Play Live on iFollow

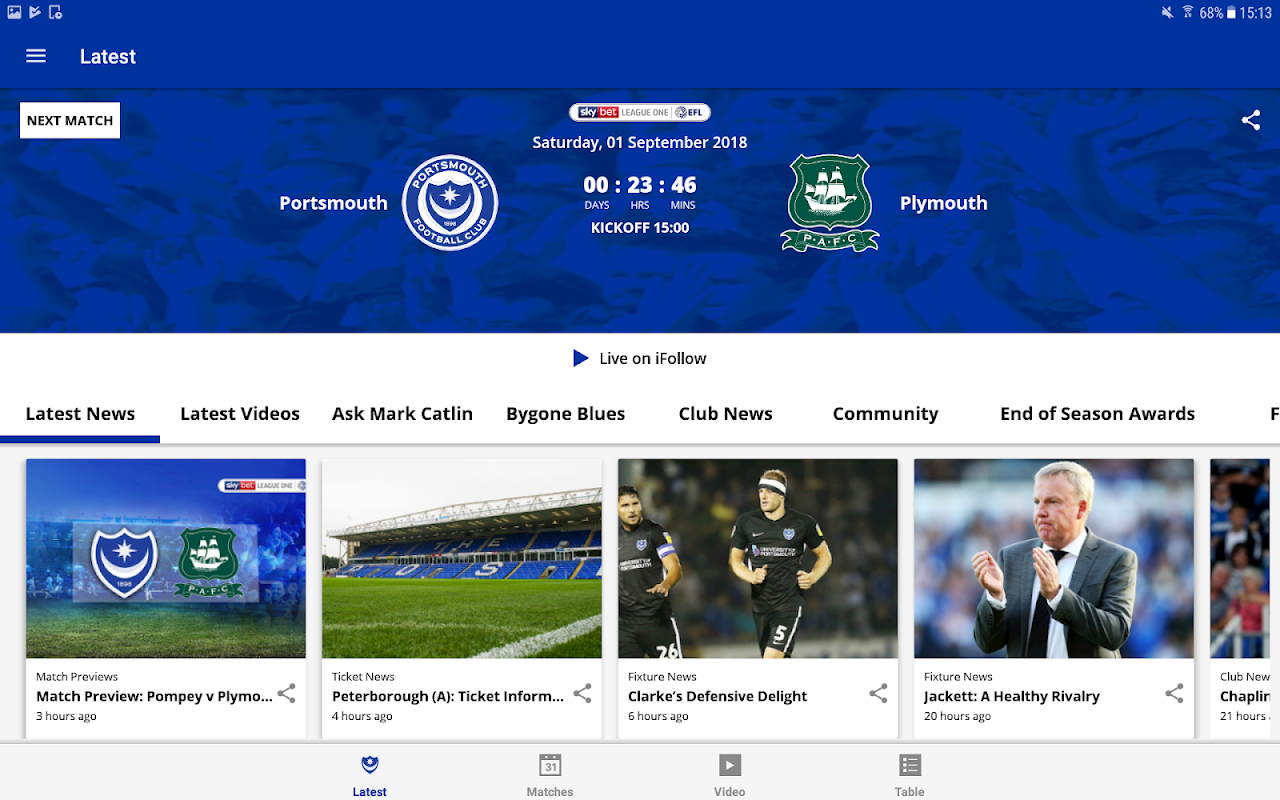coord(640,358)
